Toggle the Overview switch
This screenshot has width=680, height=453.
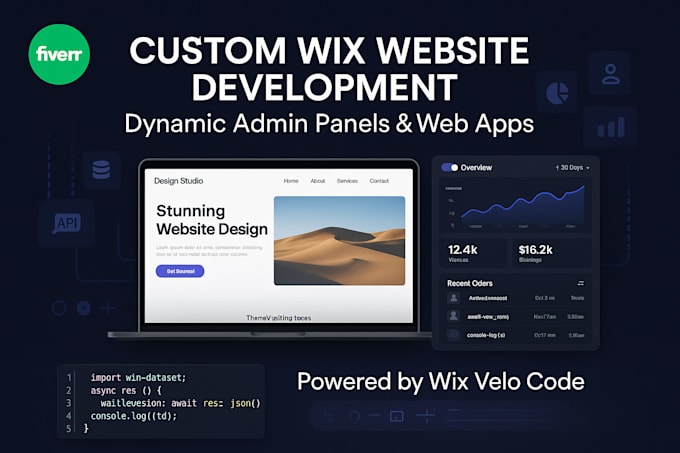pyautogui.click(x=450, y=168)
